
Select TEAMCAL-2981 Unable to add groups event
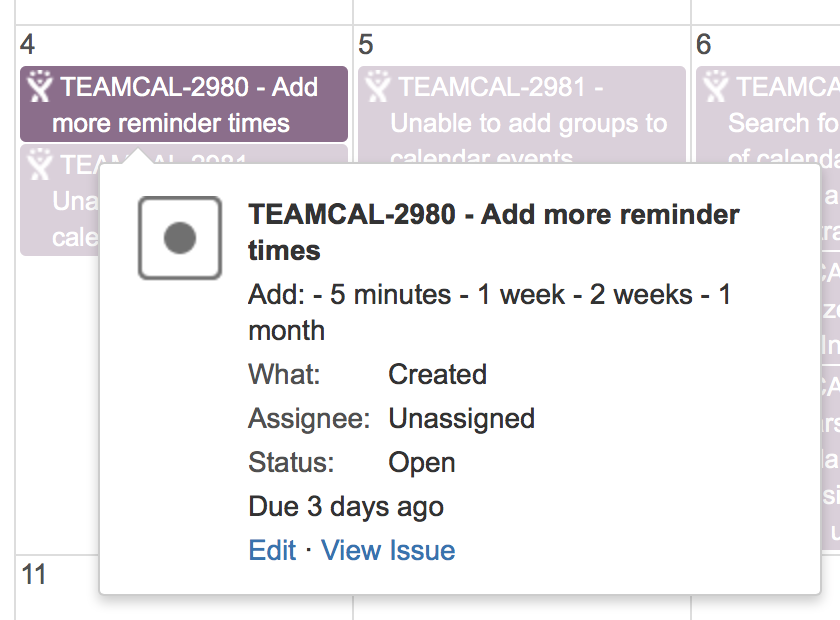click(x=522, y=115)
